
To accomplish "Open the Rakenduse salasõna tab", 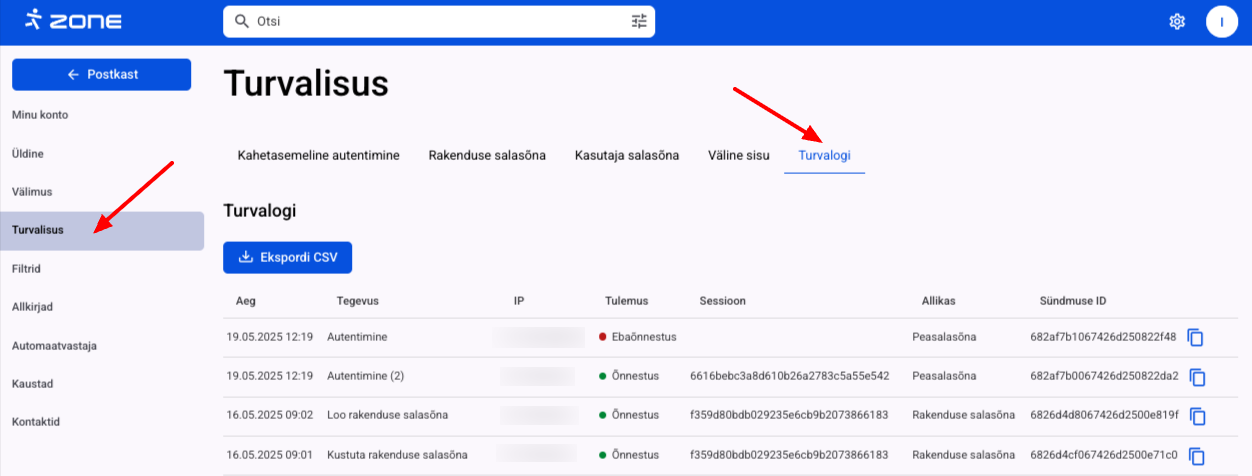I will (487, 156).
